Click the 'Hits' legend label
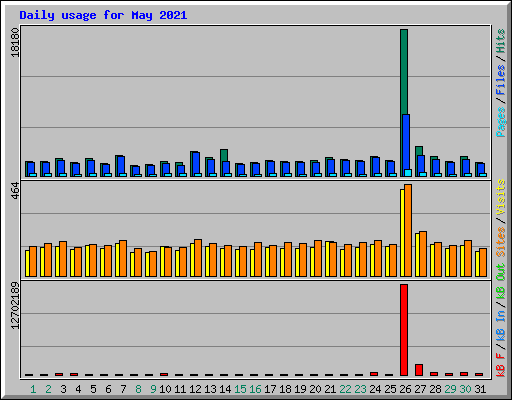Viewport: 512px width, 400px height. point(501,41)
